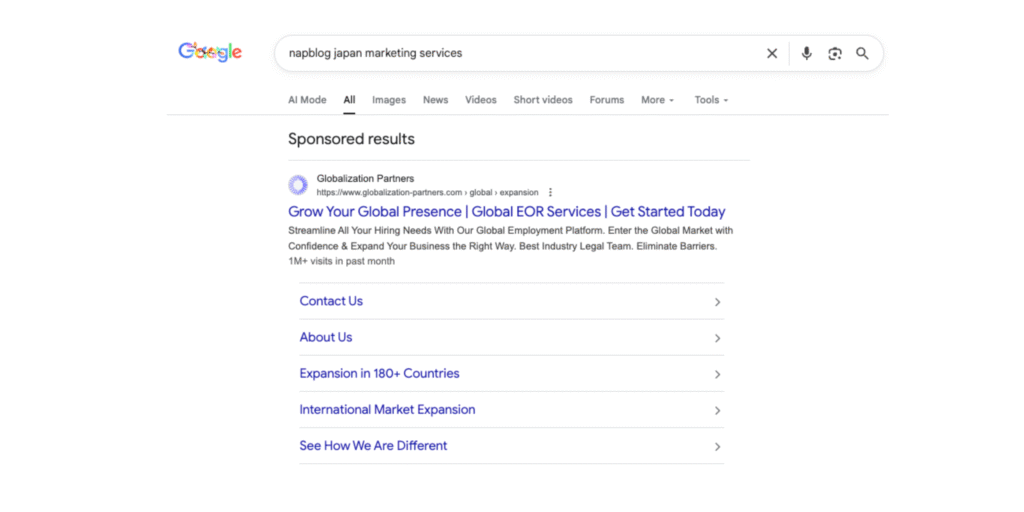
Task: Open the About Us sitelink
Action: tap(326, 337)
